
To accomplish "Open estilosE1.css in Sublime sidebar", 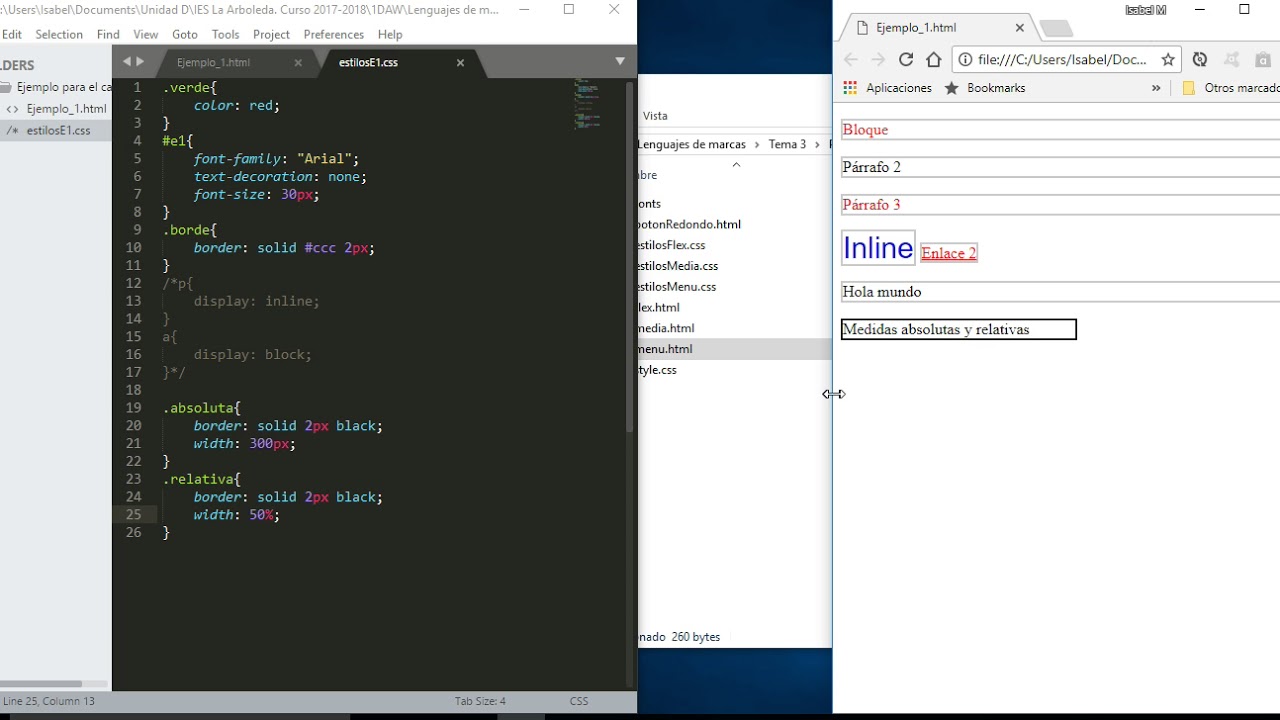I will click(56, 130).
